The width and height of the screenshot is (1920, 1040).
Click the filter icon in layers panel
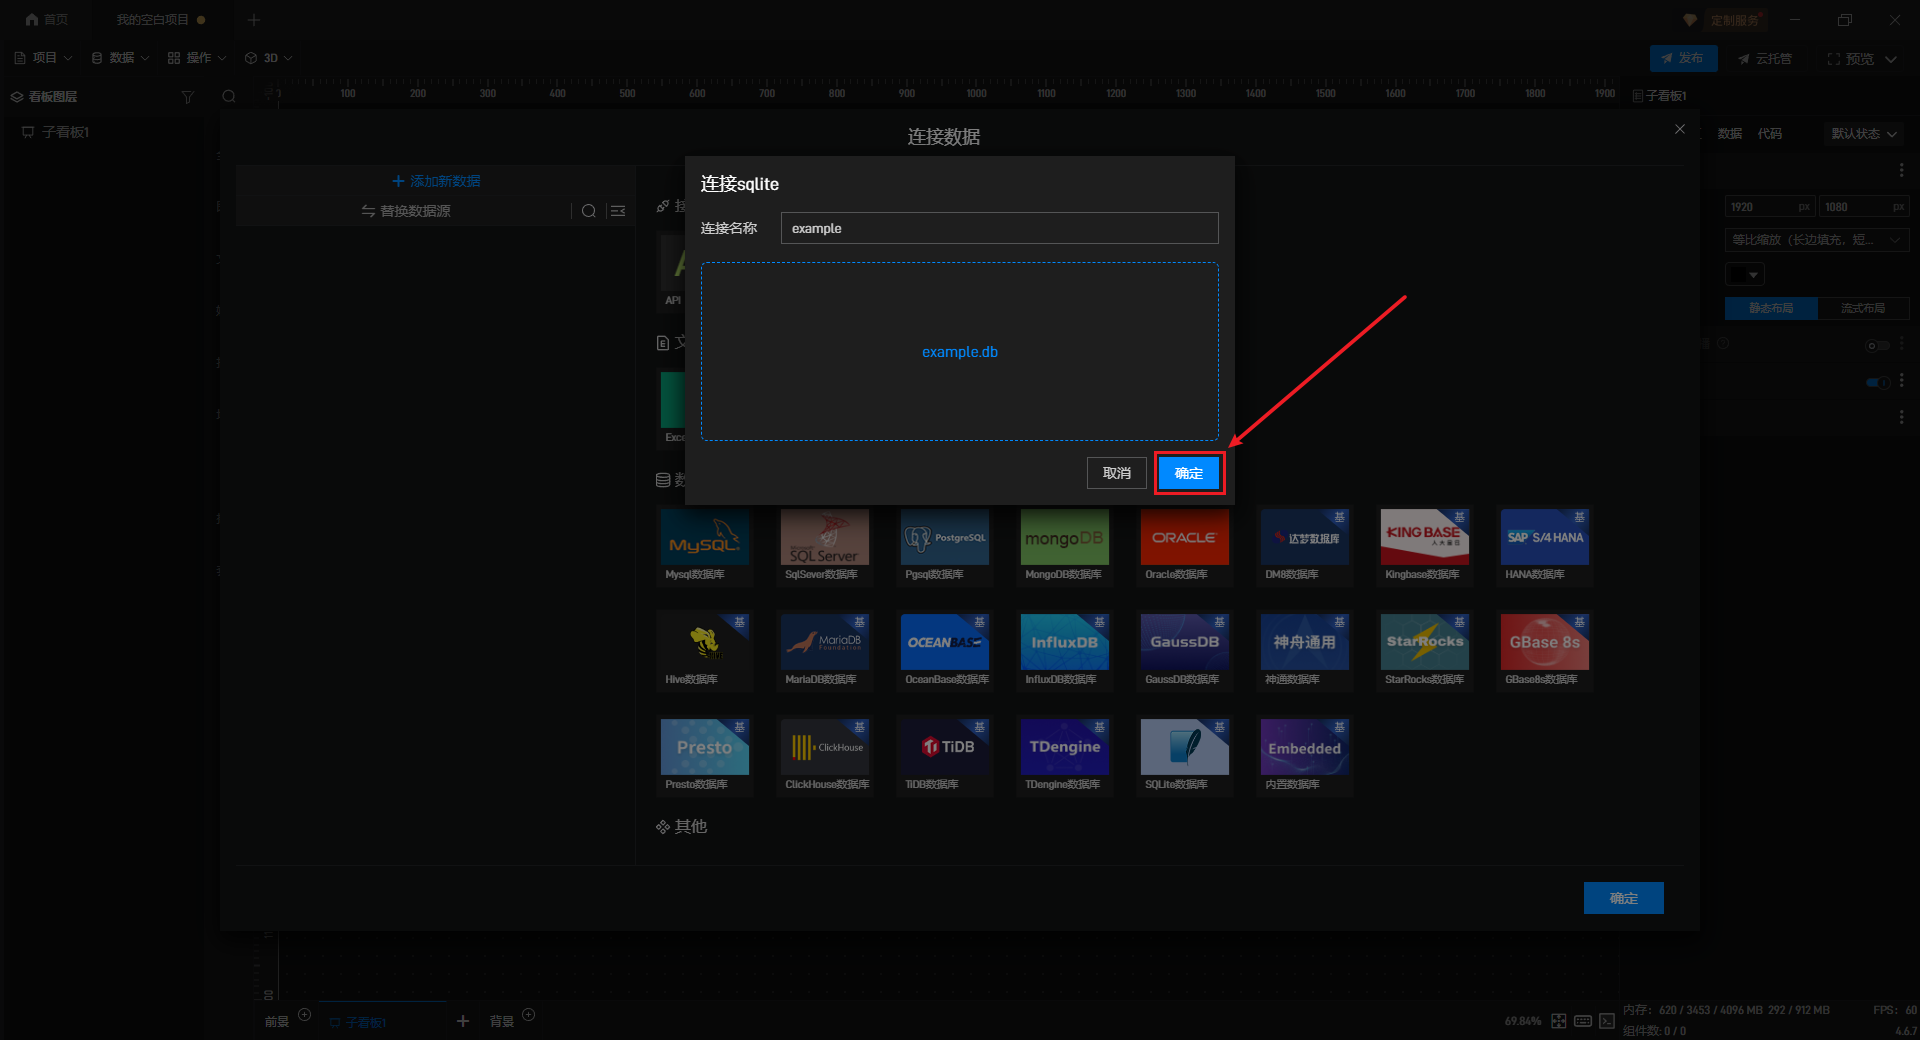click(x=187, y=97)
